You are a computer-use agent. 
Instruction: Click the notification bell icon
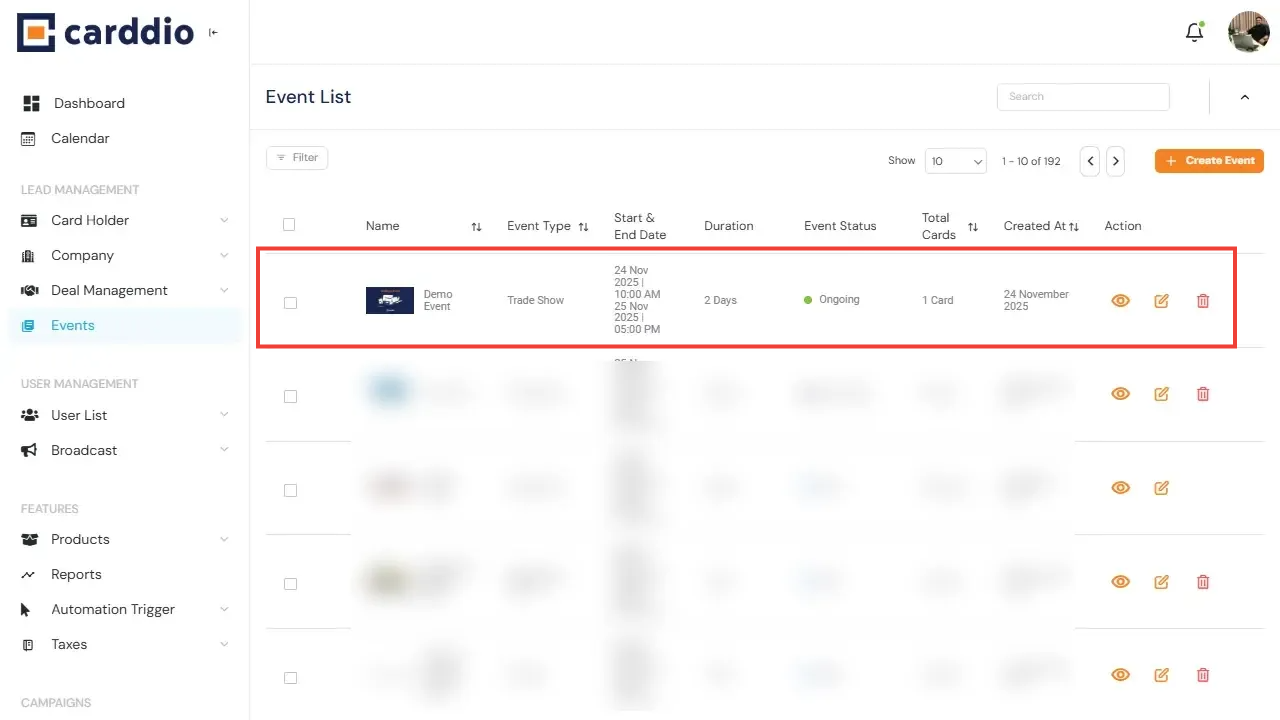pyautogui.click(x=1194, y=32)
